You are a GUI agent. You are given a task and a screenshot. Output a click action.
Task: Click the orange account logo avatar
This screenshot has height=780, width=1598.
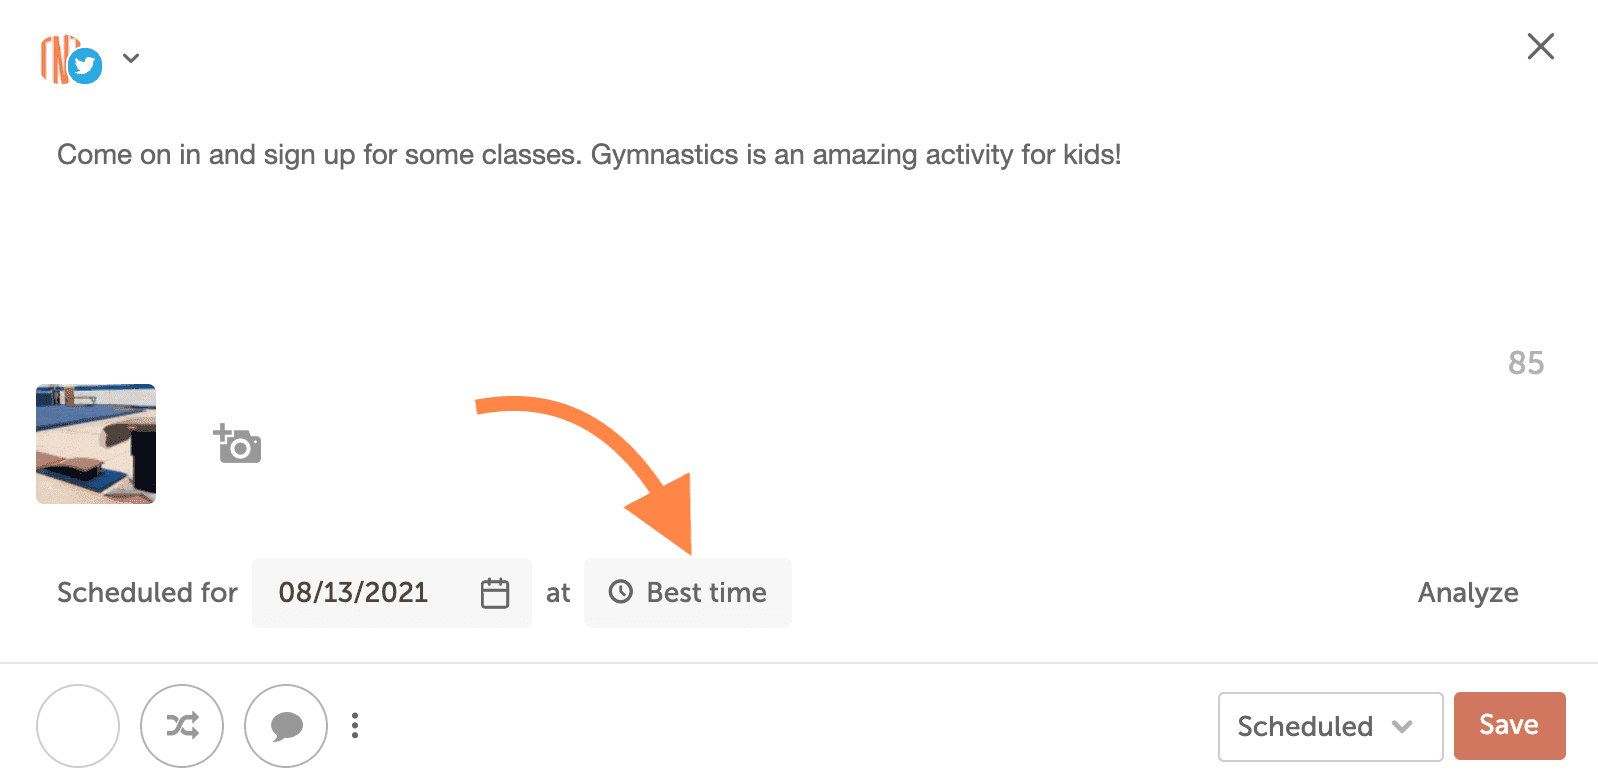(x=56, y=58)
